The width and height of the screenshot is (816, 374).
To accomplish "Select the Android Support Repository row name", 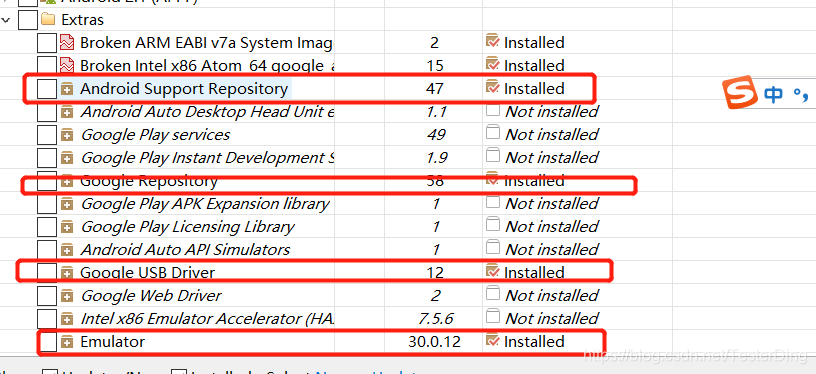I will tap(184, 89).
